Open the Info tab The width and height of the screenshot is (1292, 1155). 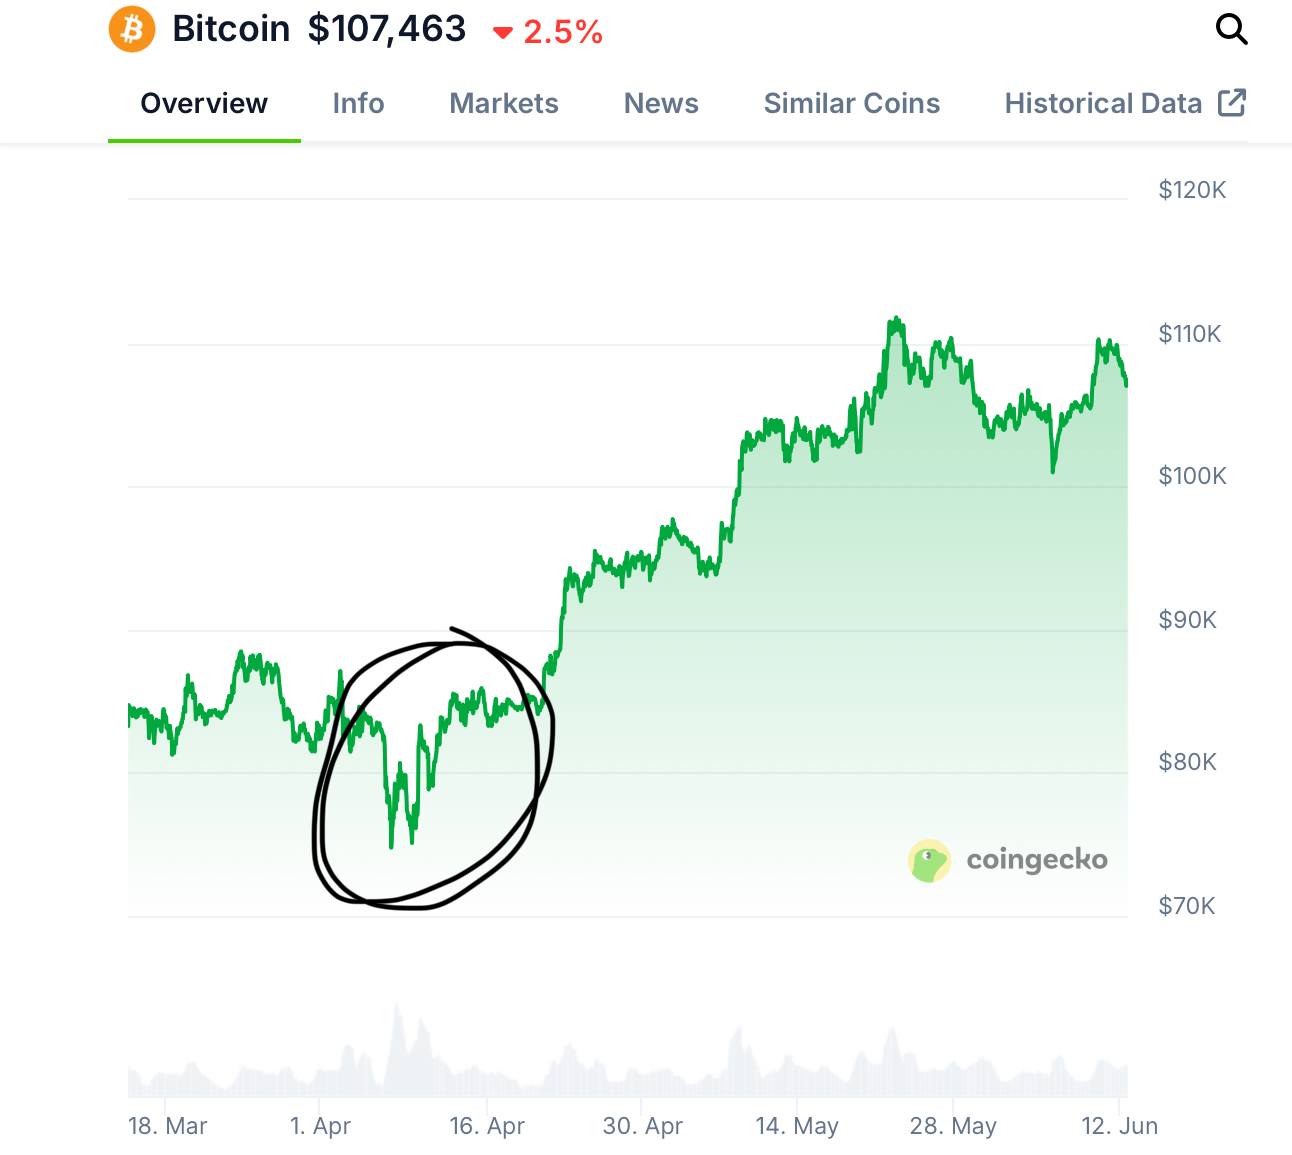click(x=358, y=104)
